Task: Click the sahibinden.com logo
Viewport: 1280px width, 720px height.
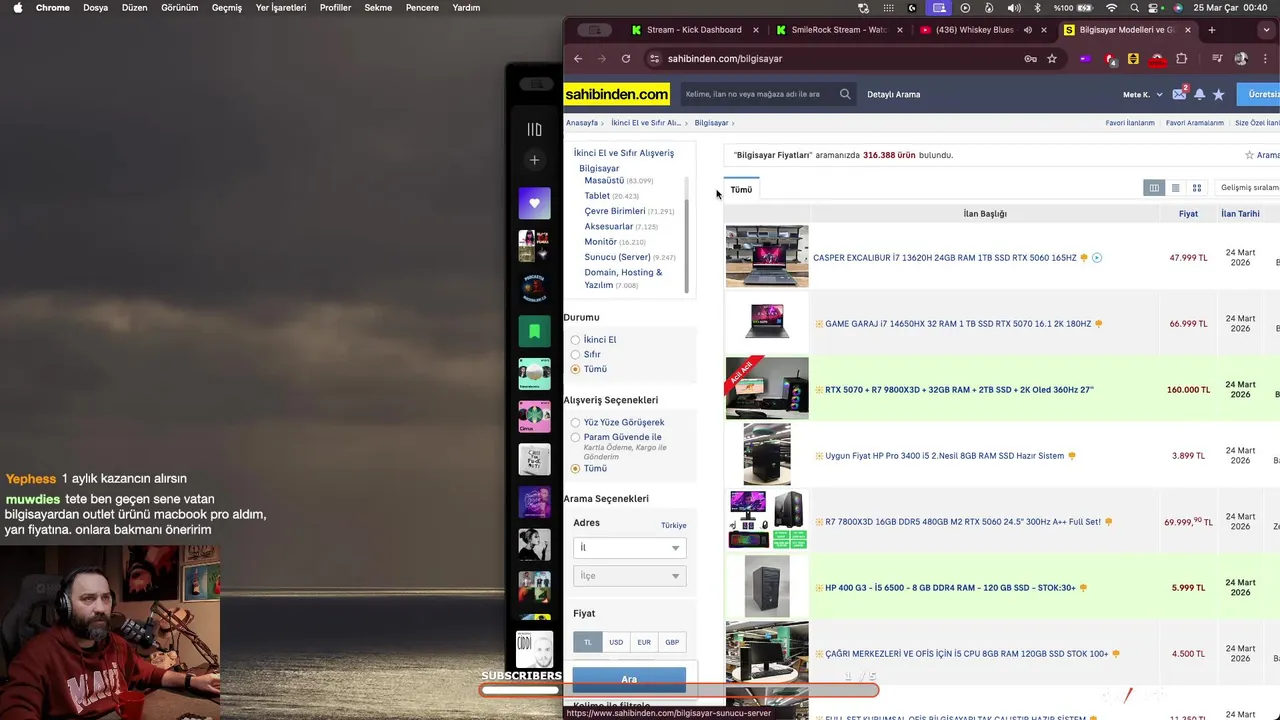Action: [617, 94]
